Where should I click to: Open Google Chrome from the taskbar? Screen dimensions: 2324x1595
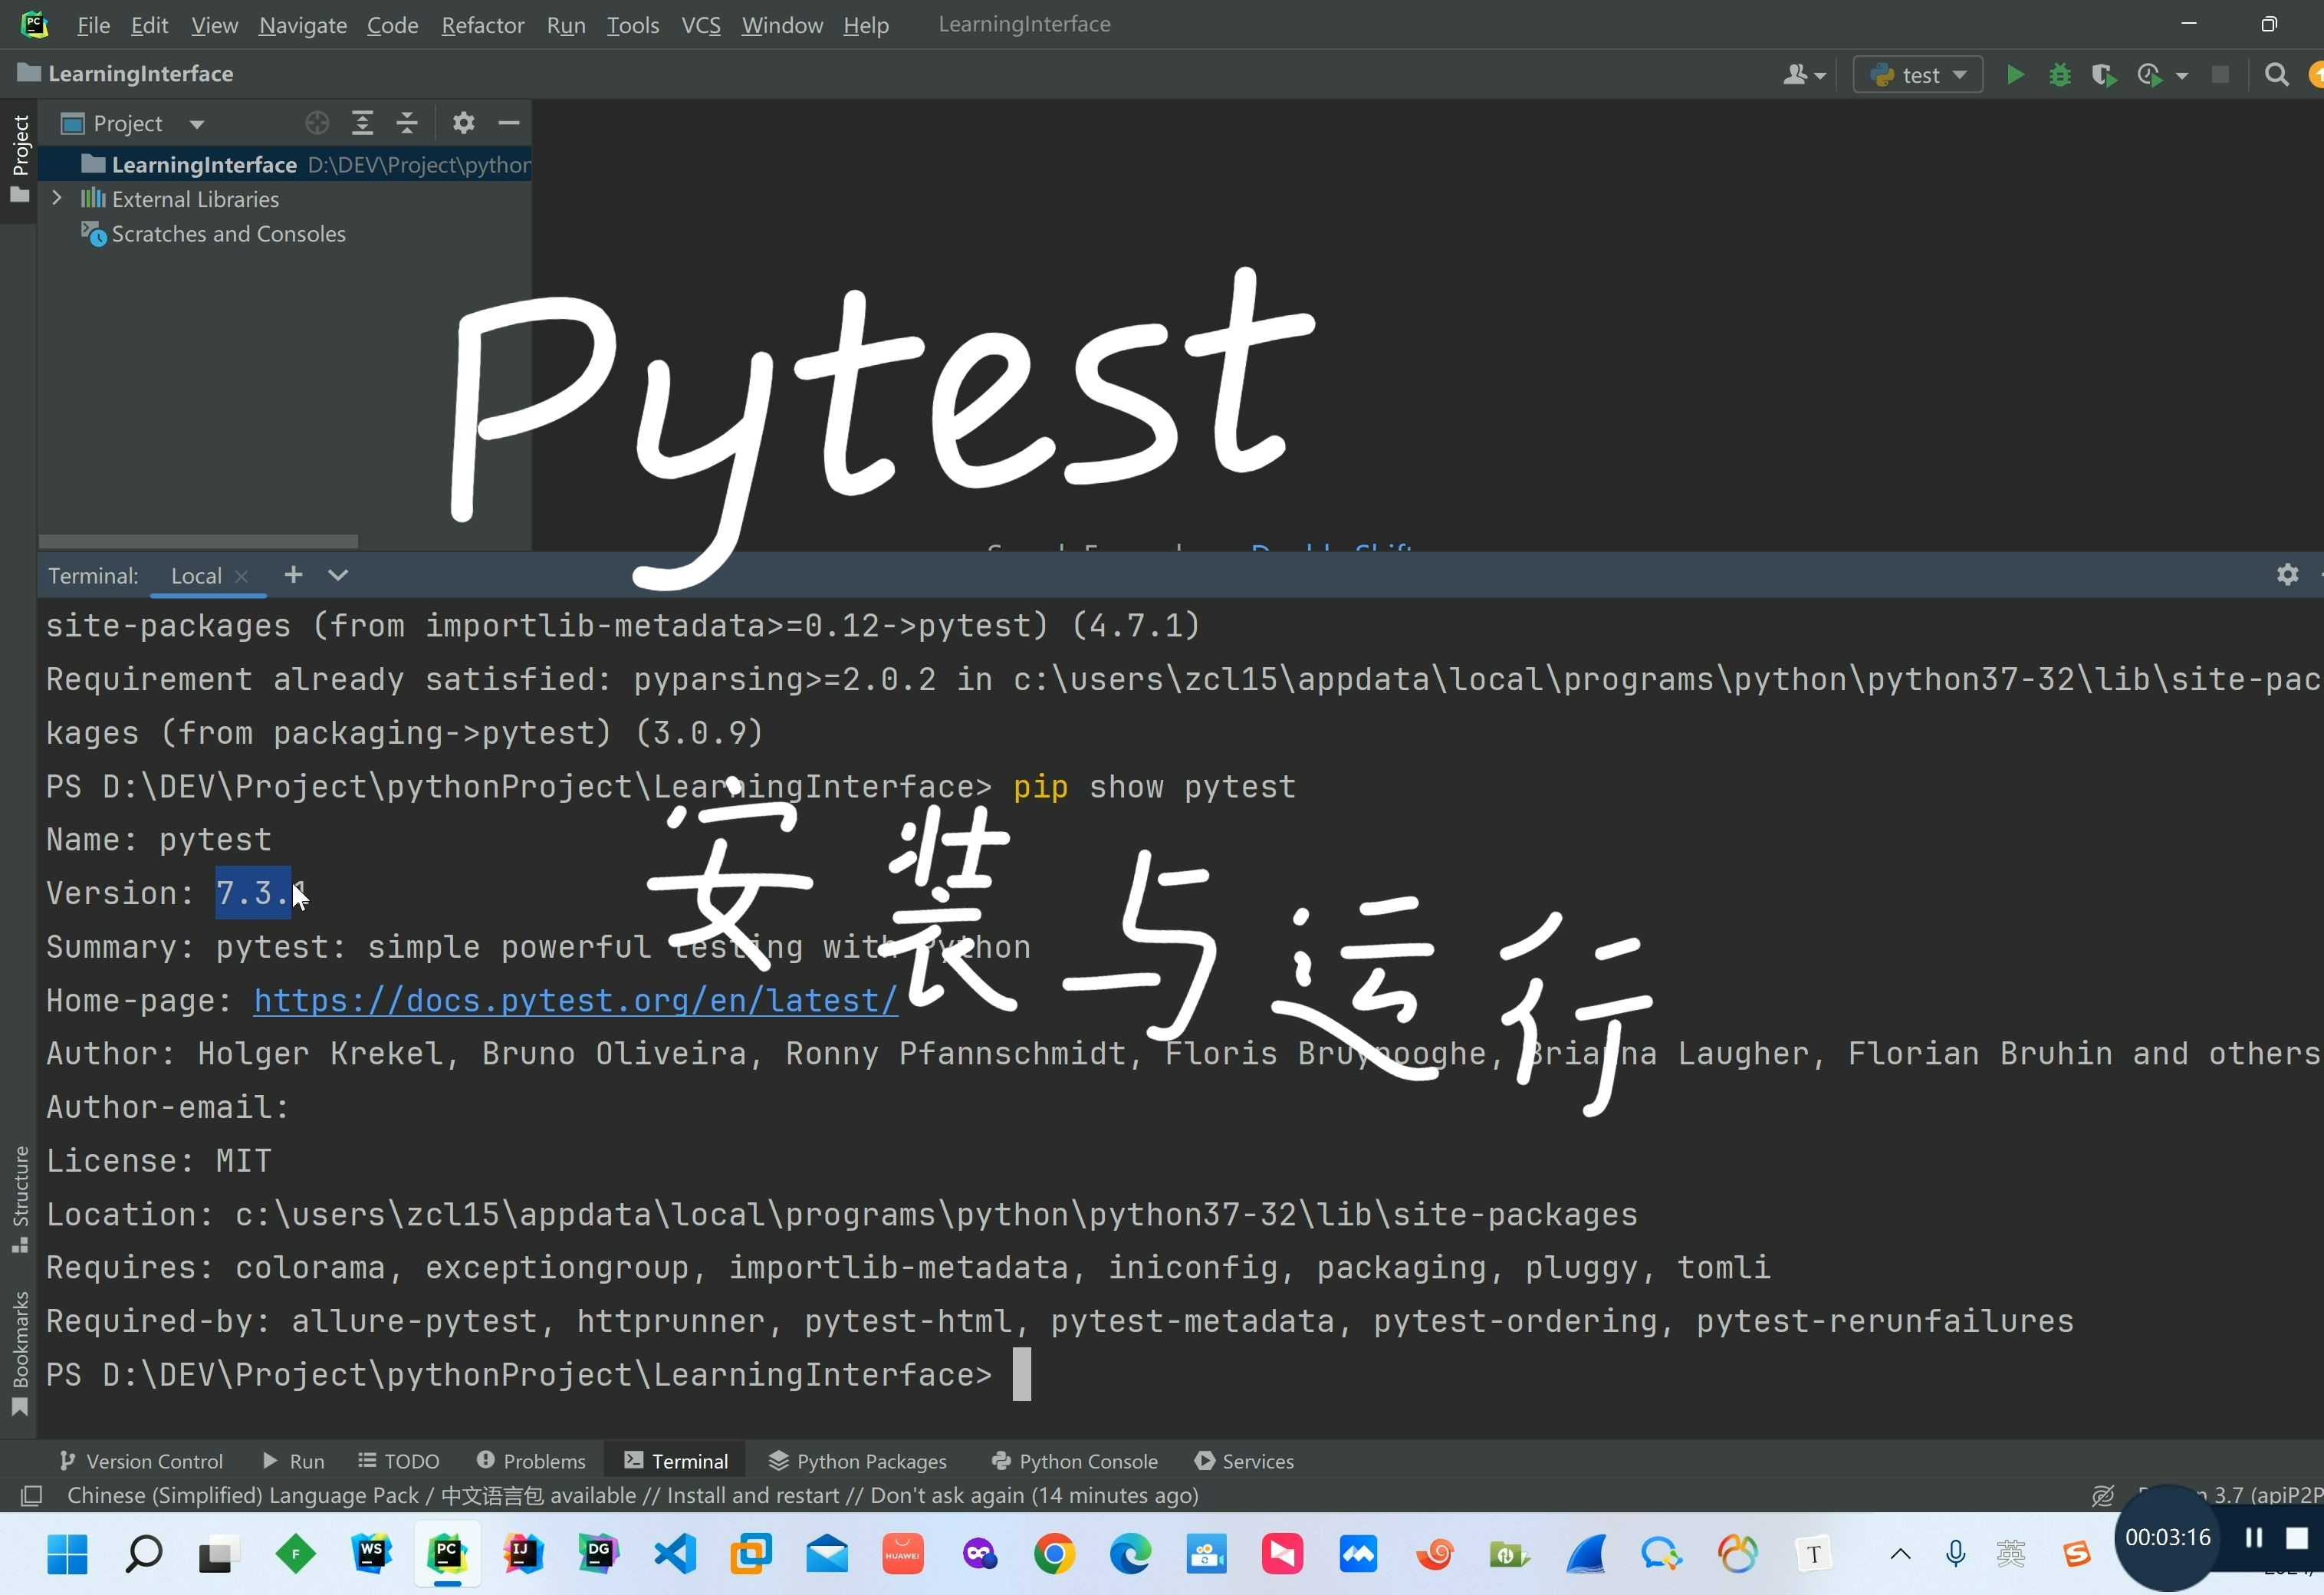(x=1054, y=1554)
